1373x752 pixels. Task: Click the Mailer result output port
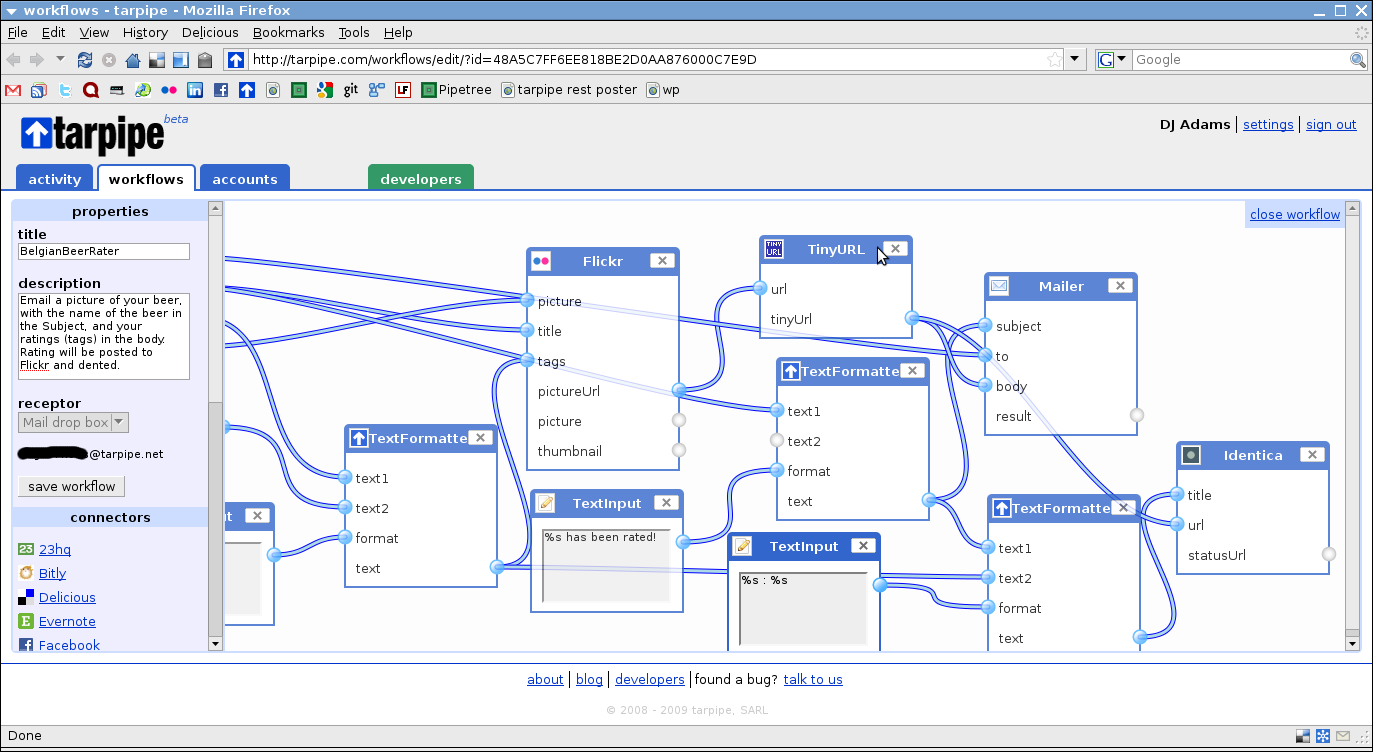pyautogui.click(x=1137, y=415)
